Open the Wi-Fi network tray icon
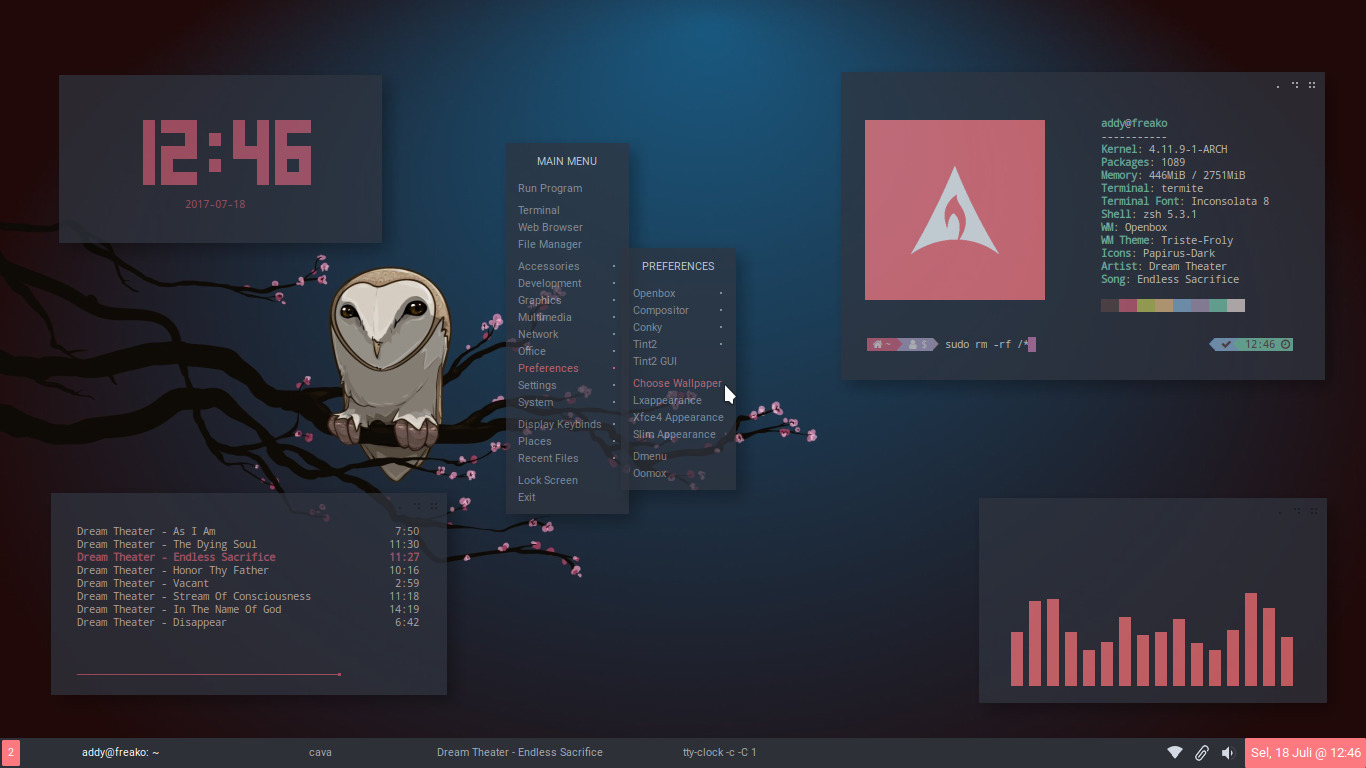 1175,752
